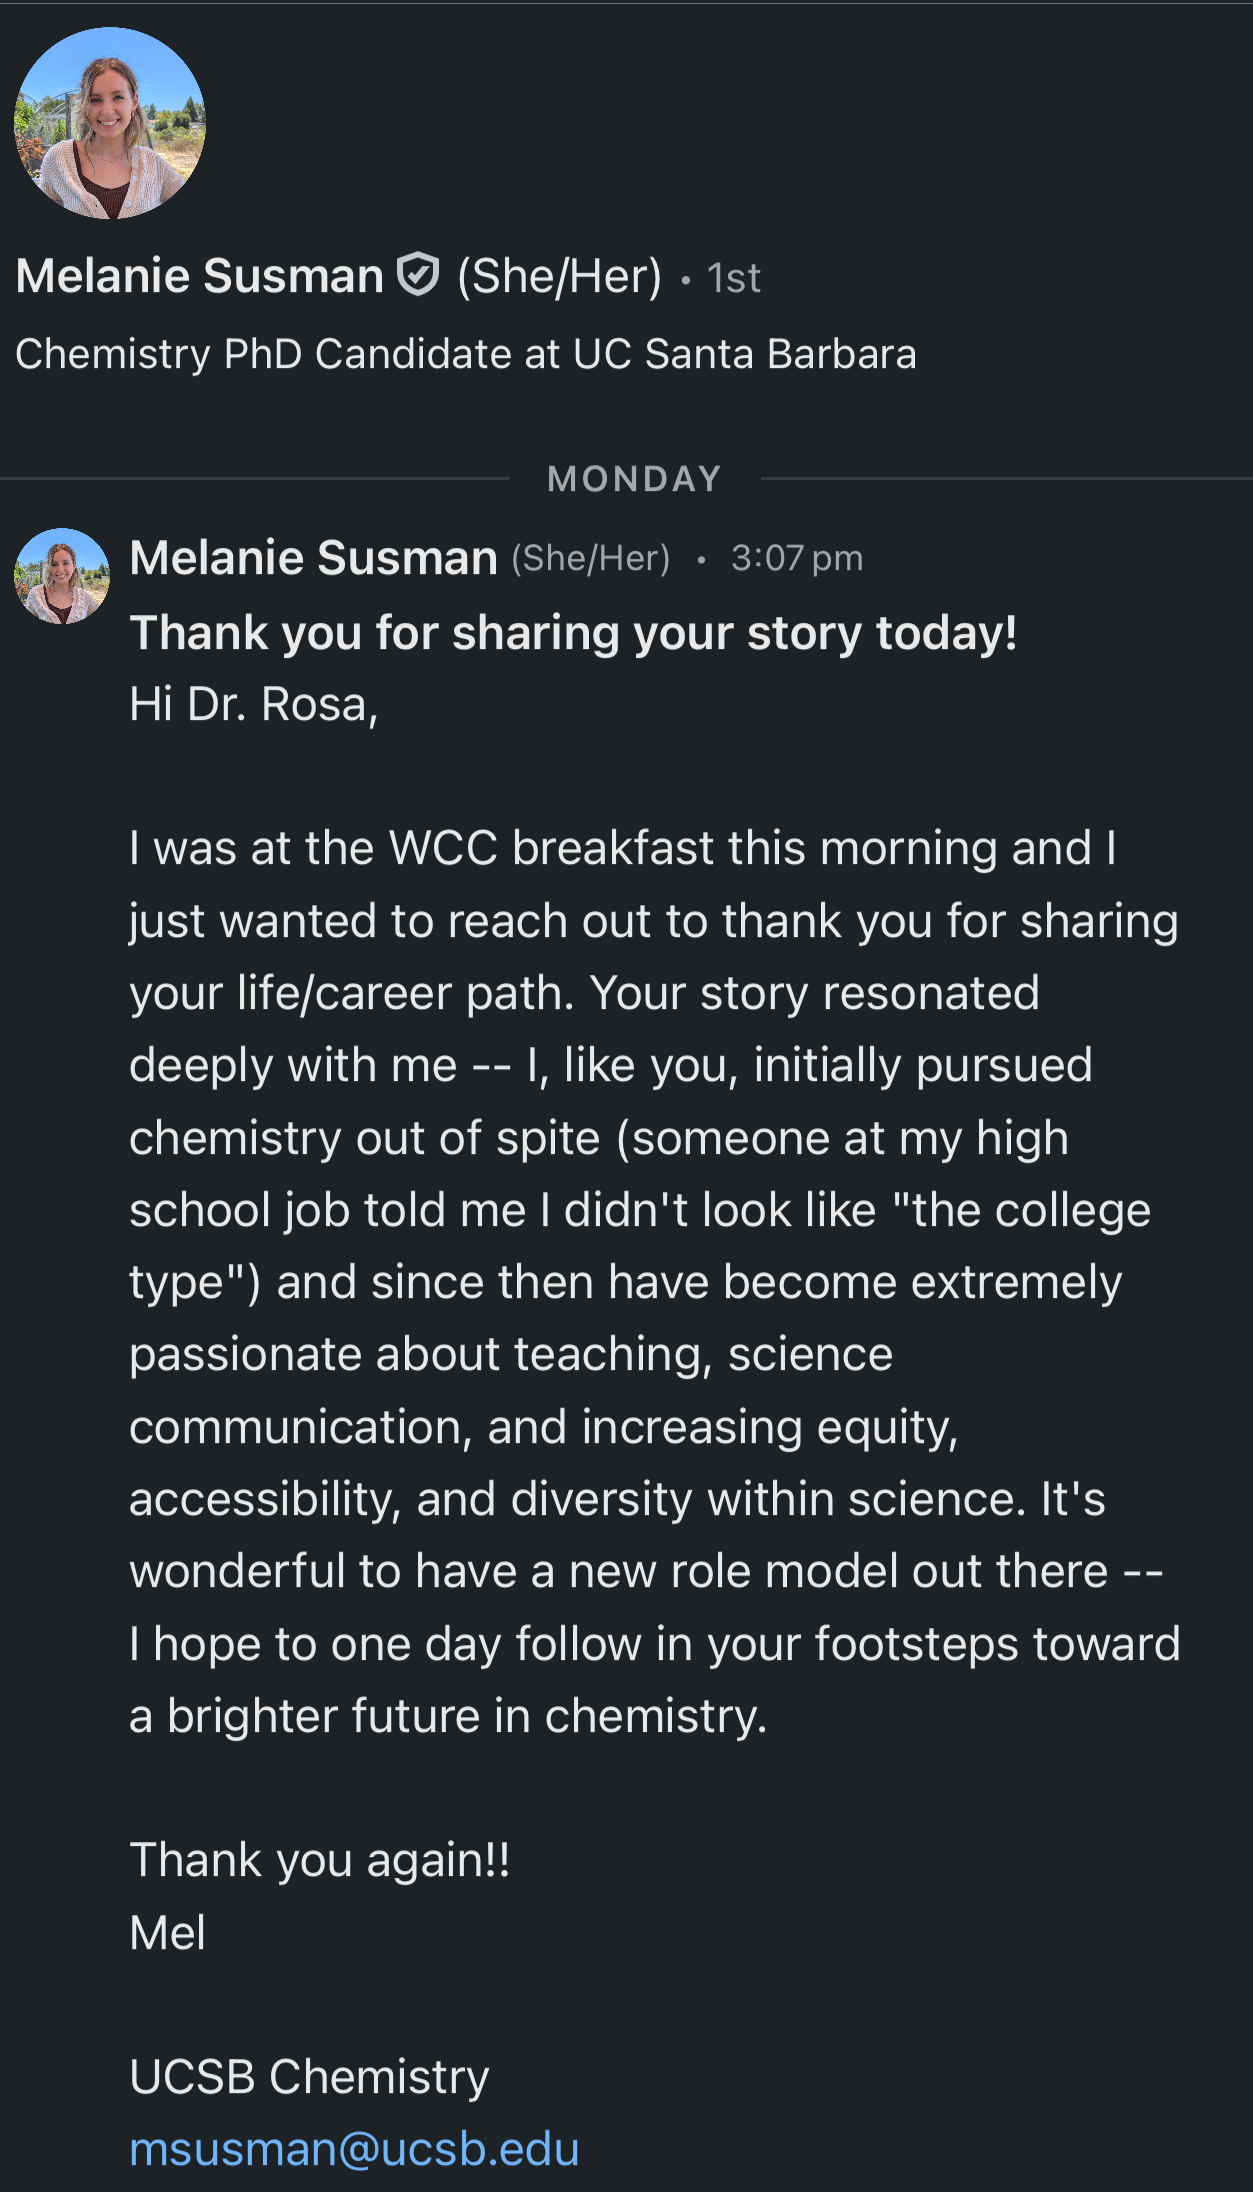Image resolution: width=1253 pixels, height=2192 pixels.
Task: Click the verified shield badge icon
Action: pyautogui.click(x=418, y=275)
